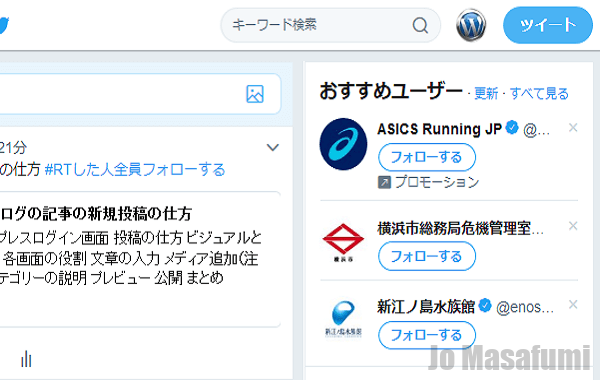
Task: Dismiss 横浜市総務局危機管理室 suggestion
Action: (573, 226)
